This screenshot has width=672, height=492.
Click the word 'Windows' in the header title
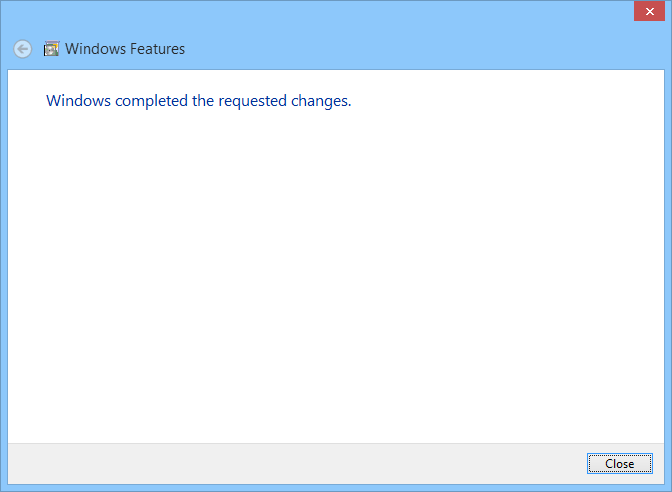[x=93, y=49]
